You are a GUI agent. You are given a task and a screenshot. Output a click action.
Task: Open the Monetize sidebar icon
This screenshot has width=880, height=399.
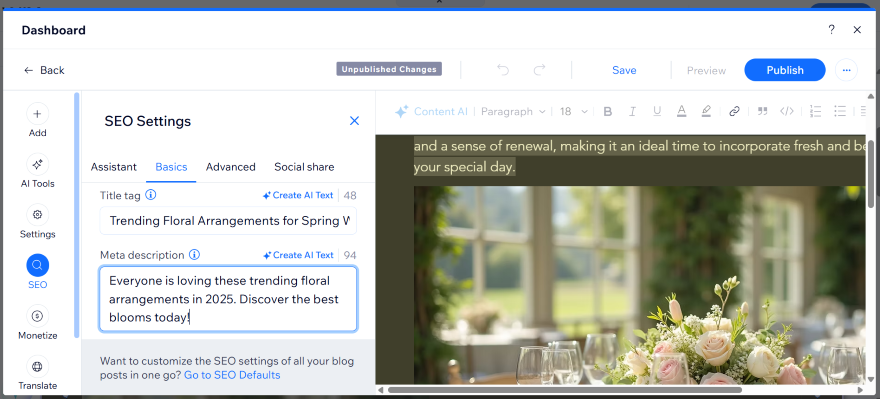point(38,316)
